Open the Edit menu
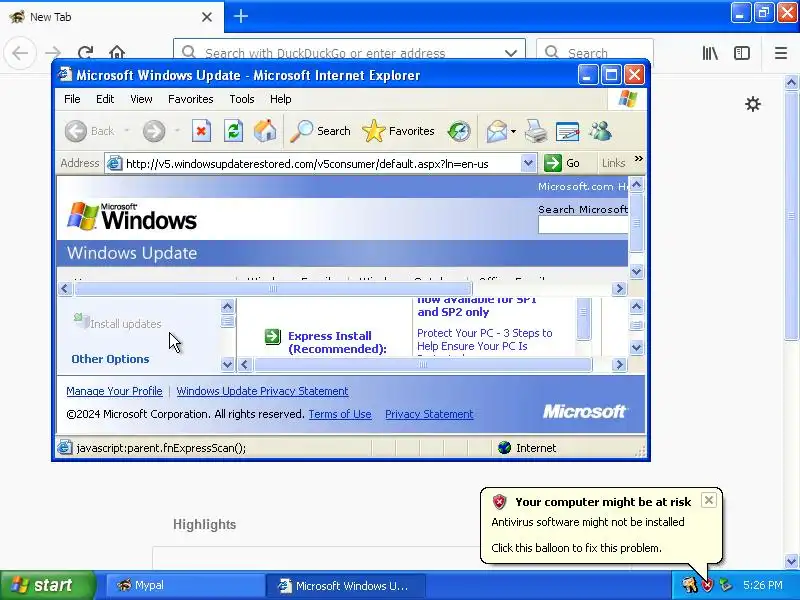Image resolution: width=800 pixels, height=600 pixels. 105,99
